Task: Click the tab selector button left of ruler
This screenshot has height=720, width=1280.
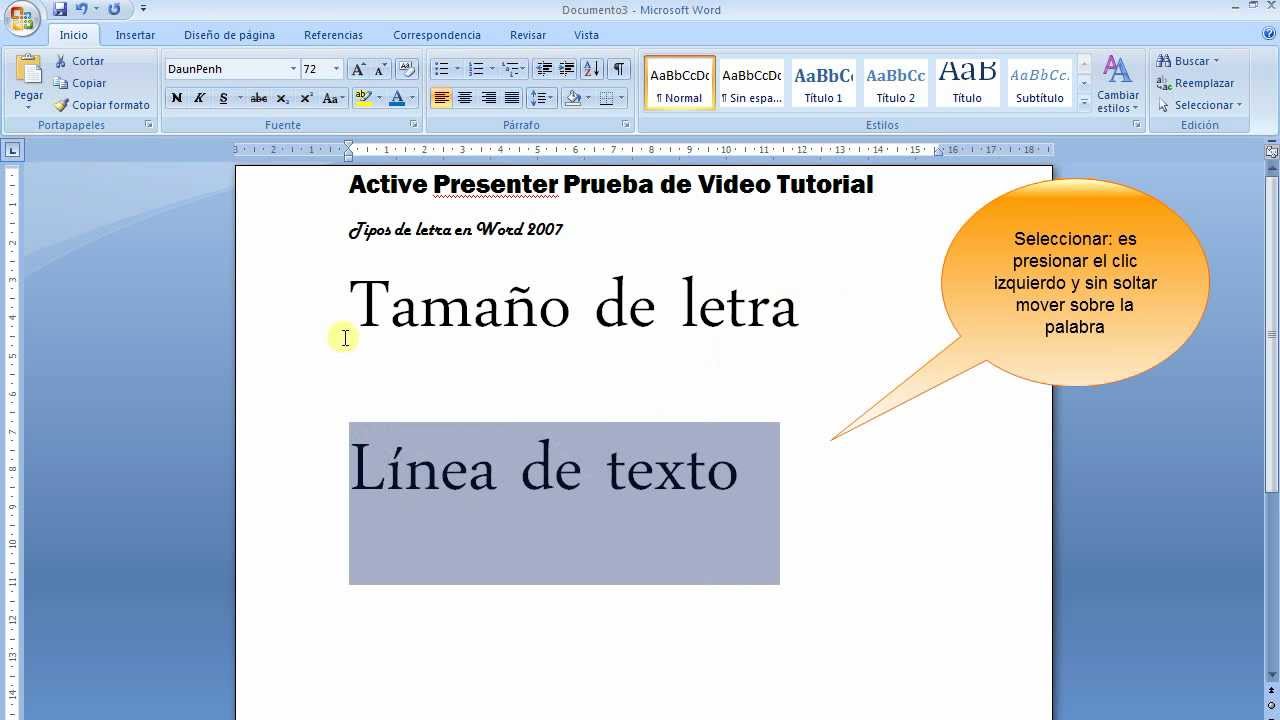Action: [12, 150]
